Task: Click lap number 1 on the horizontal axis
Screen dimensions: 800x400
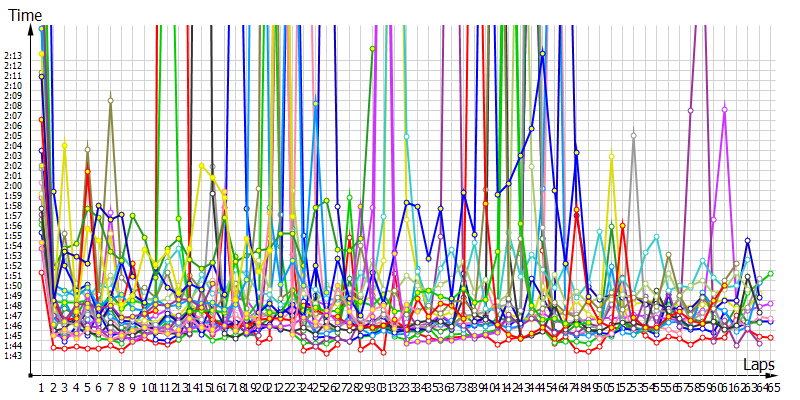Action: point(41,387)
